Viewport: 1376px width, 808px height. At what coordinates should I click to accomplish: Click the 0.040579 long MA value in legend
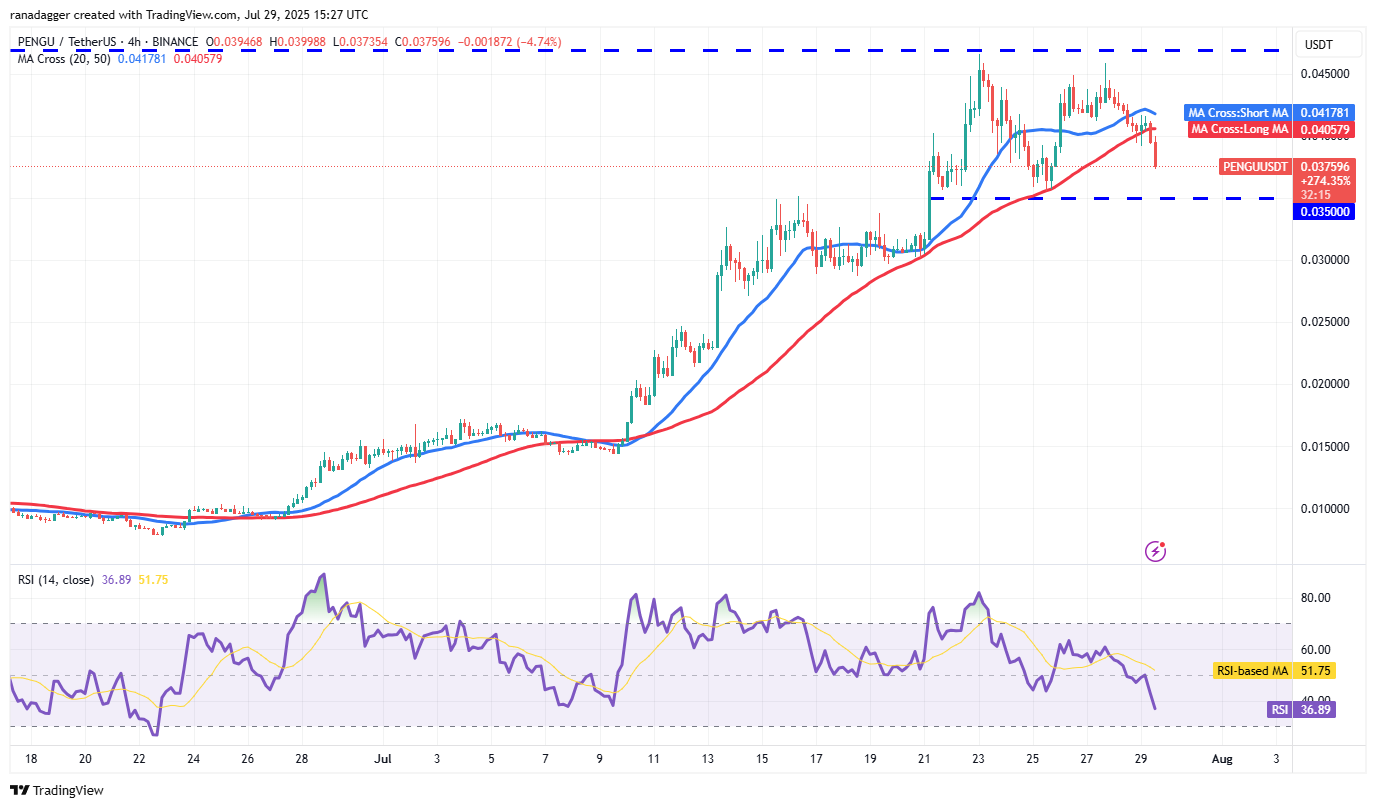tap(198, 59)
